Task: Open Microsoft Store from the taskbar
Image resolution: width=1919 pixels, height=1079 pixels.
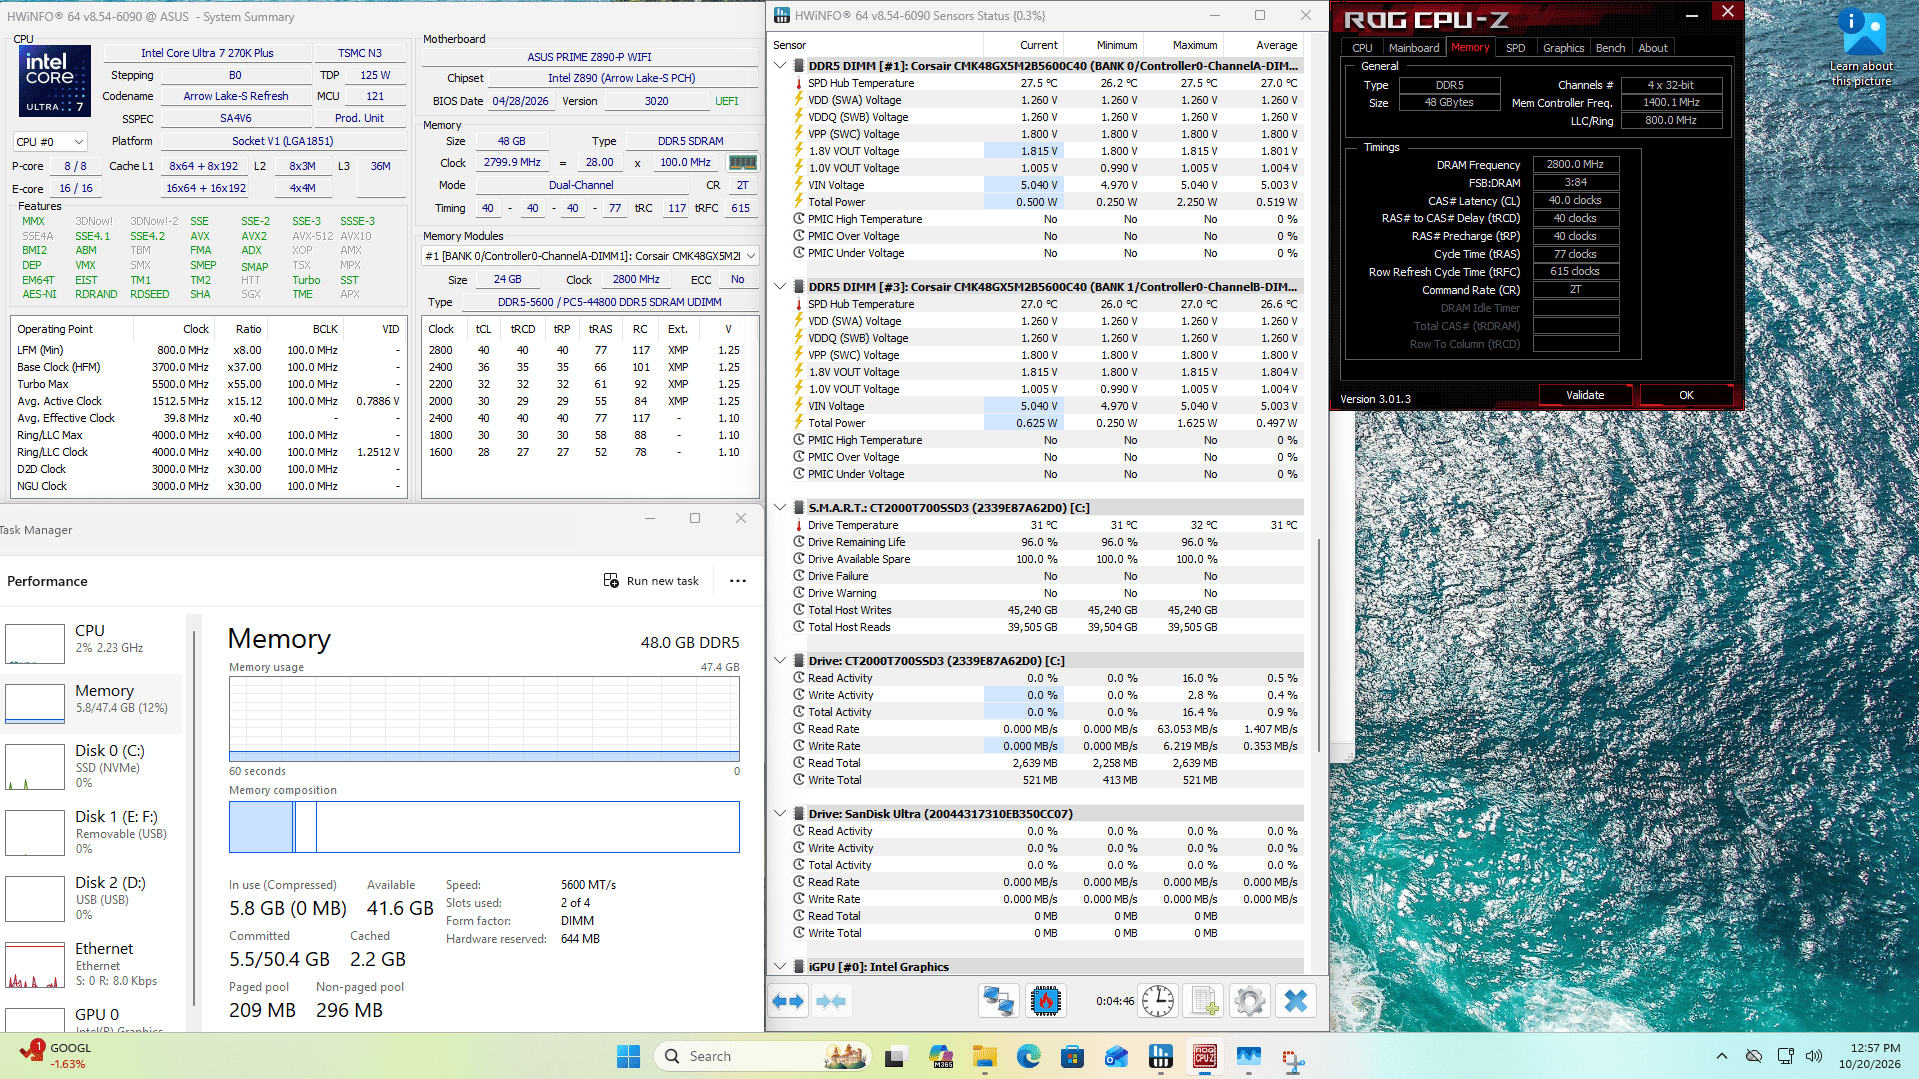Action: (1072, 1056)
